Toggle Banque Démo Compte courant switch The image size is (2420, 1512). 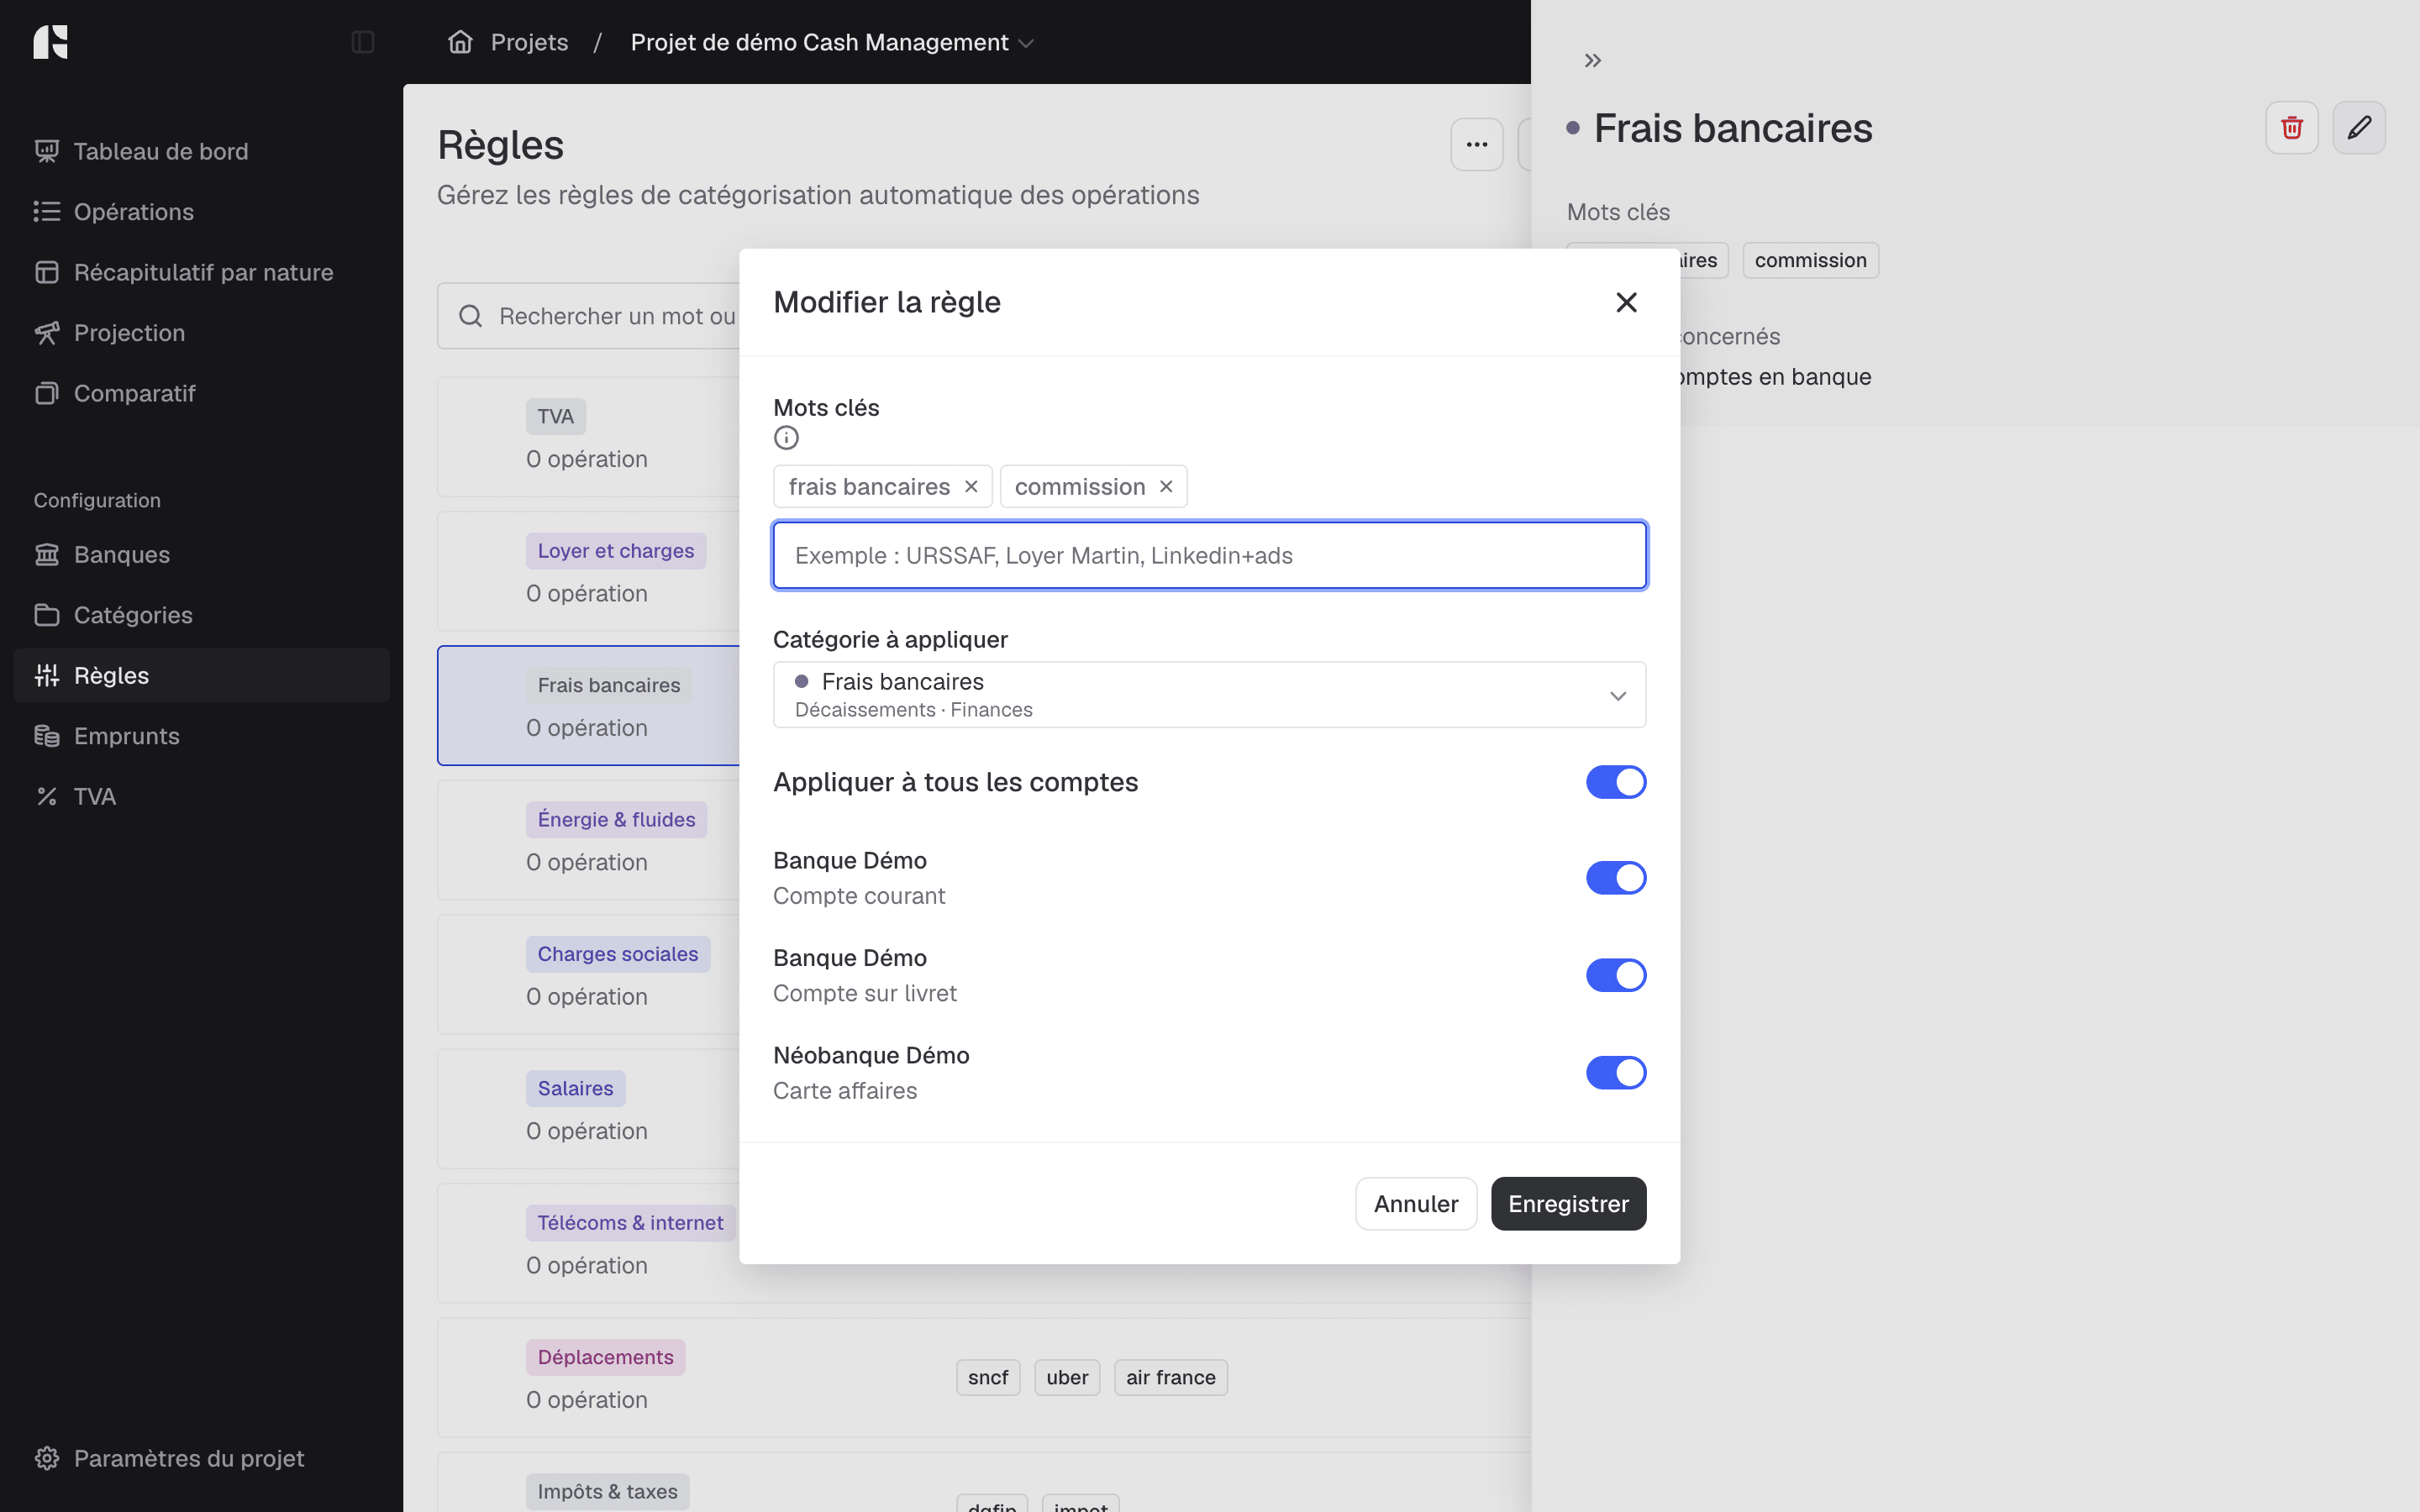coord(1616,878)
